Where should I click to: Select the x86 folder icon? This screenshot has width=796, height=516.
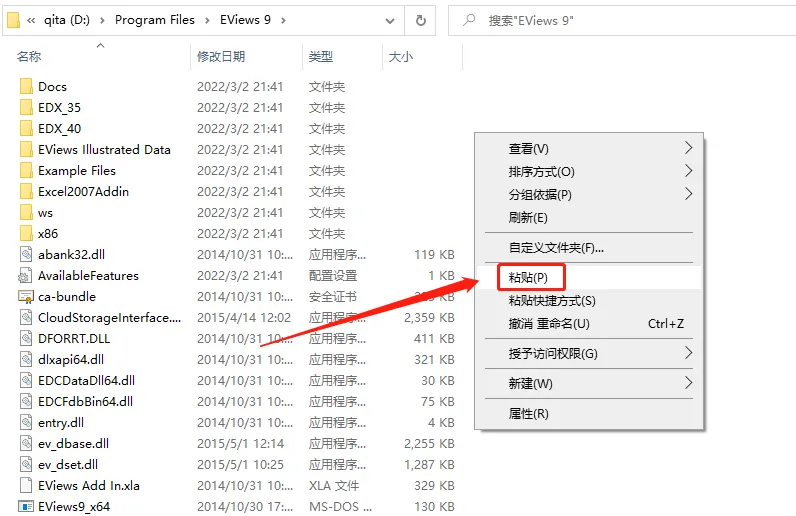pyautogui.click(x=26, y=233)
